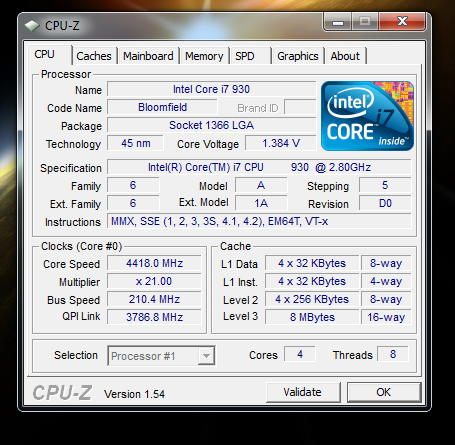455x445 pixels.
Task: Click the Ext. Family value 6
Action: (x=133, y=203)
